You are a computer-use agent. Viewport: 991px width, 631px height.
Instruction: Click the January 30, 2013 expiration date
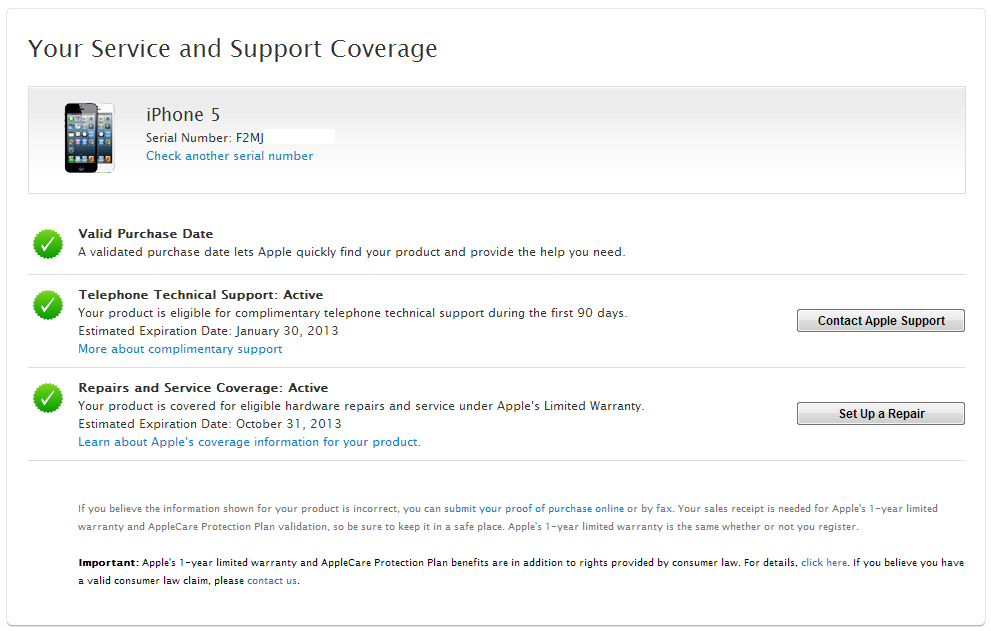[287, 331]
